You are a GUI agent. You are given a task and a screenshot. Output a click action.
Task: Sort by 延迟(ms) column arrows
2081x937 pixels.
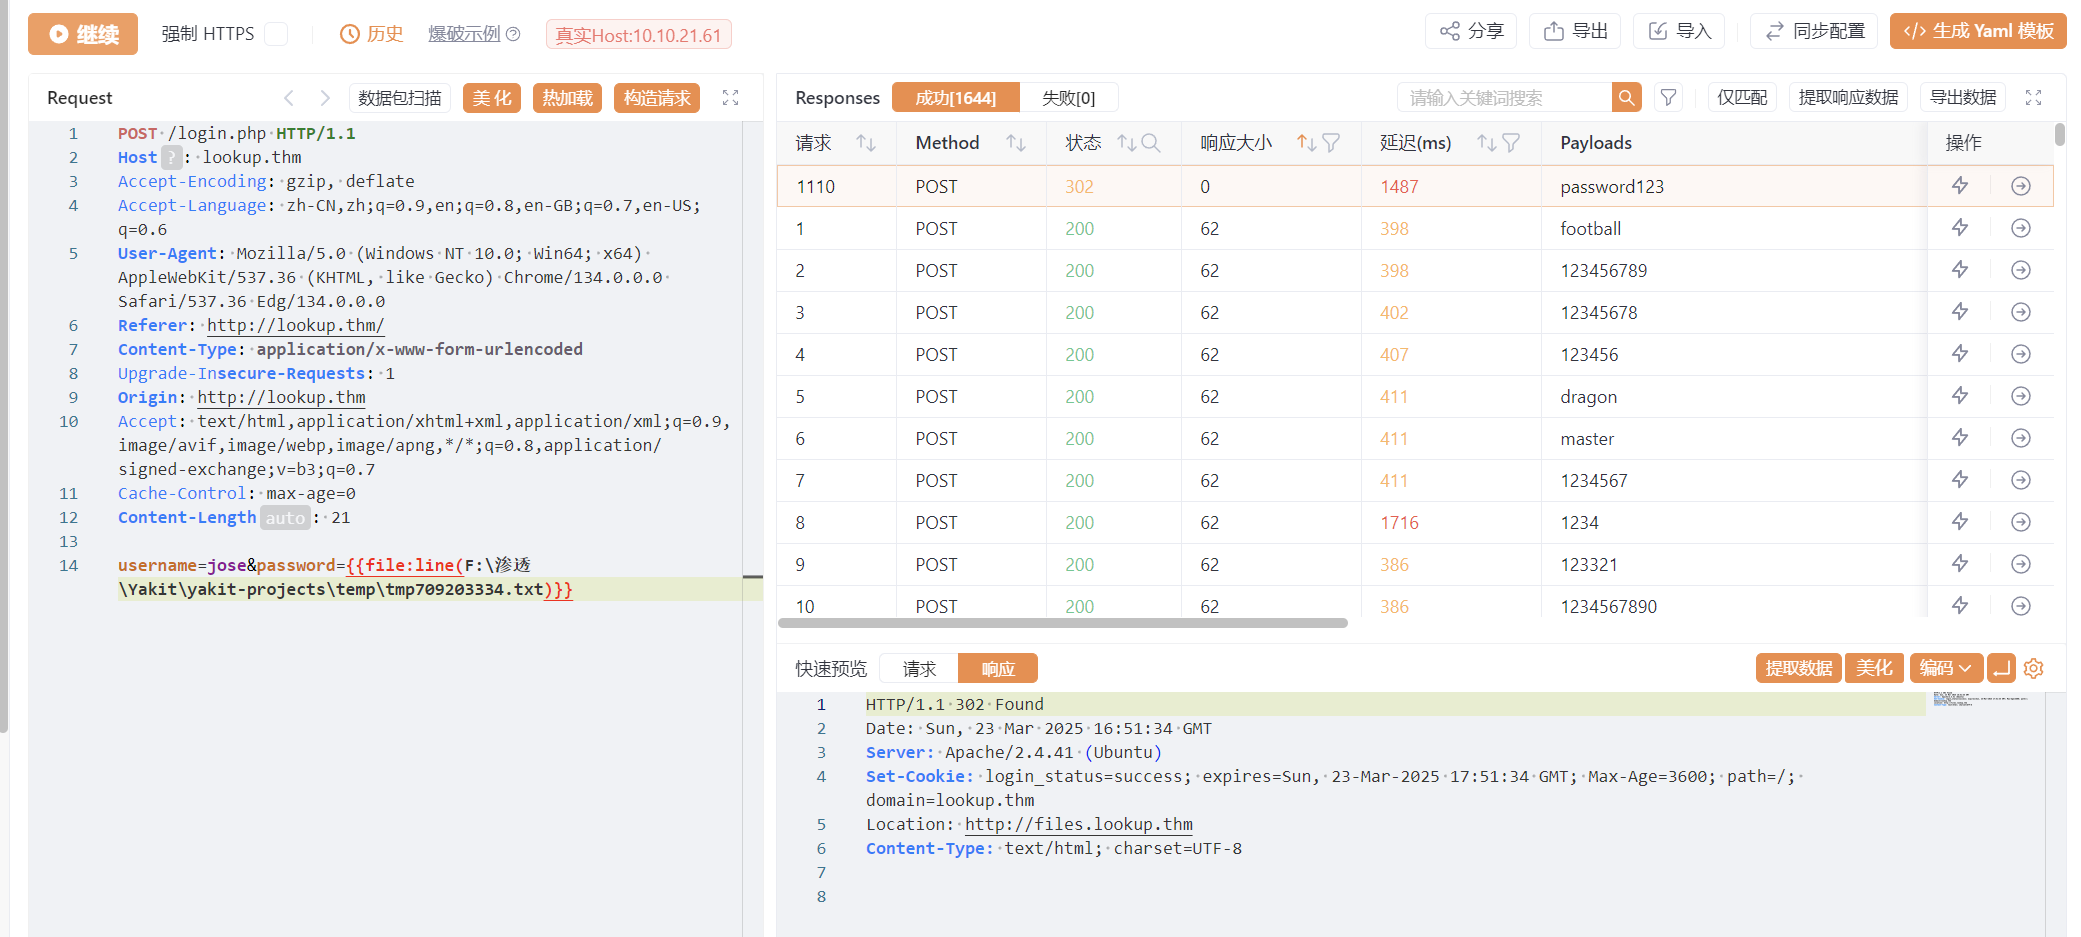click(x=1487, y=143)
